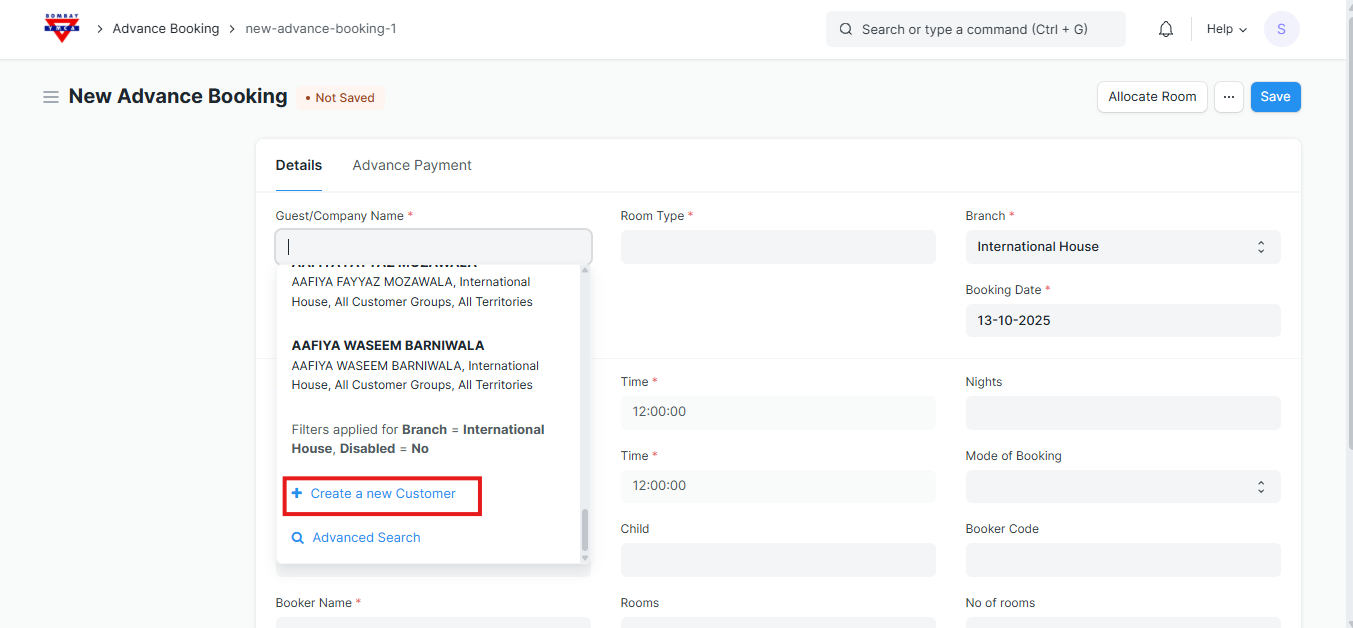Toggle the sidebar hamburger menu
This screenshot has width=1353, height=628.
50,97
